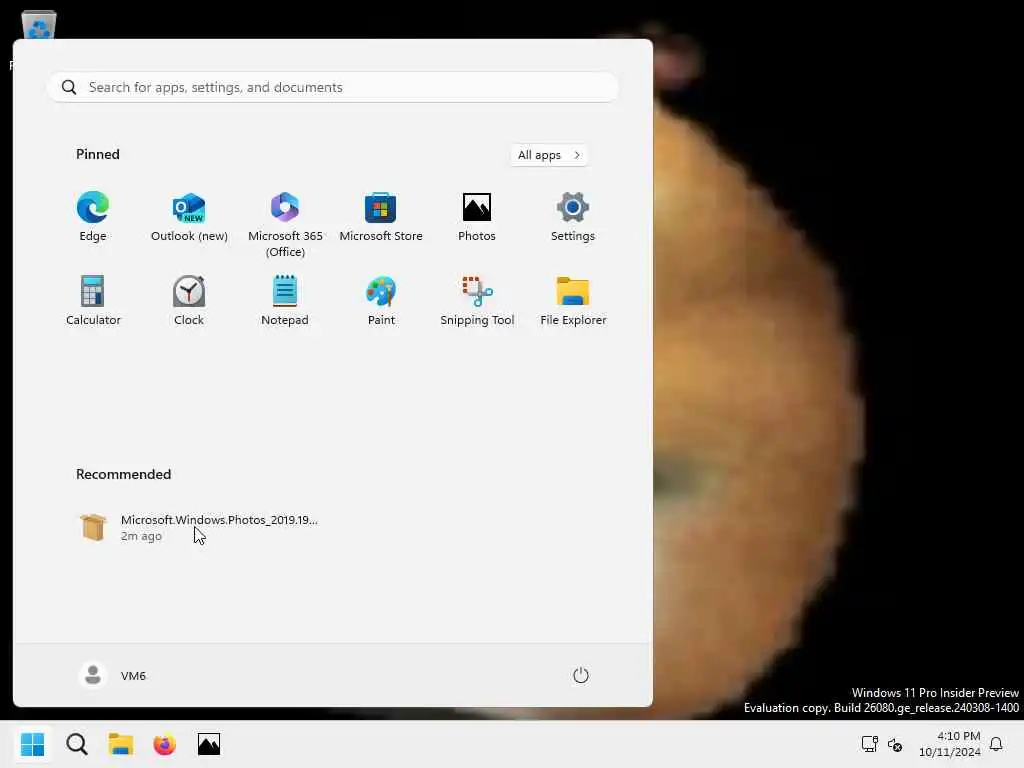Click the search box for apps and settings

[x=333, y=87]
